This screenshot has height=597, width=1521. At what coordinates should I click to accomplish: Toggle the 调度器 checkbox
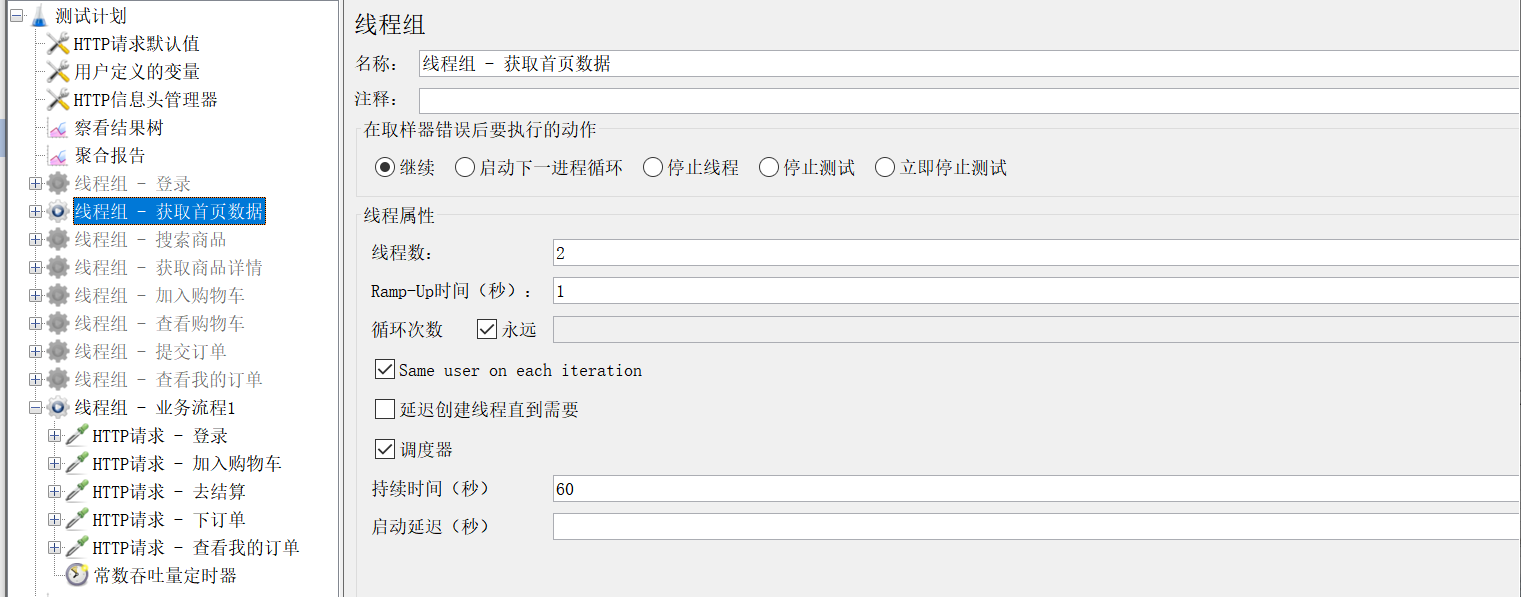(384, 449)
